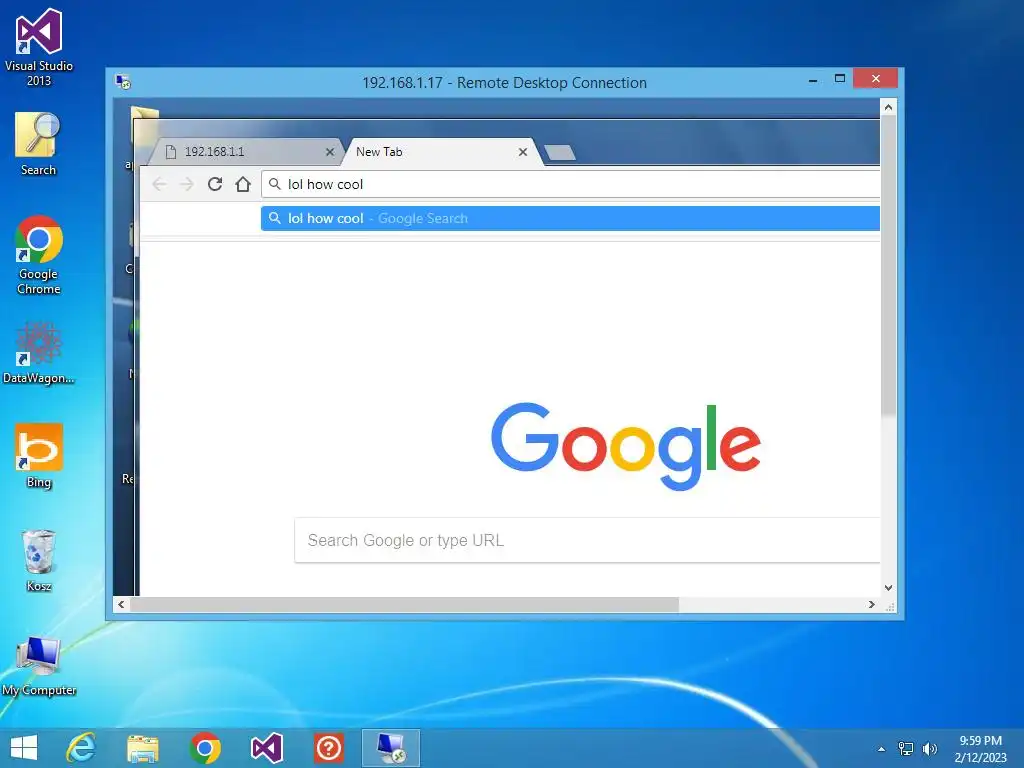The width and height of the screenshot is (1024, 768).
Task: Close the New Tab tab
Action: click(522, 152)
